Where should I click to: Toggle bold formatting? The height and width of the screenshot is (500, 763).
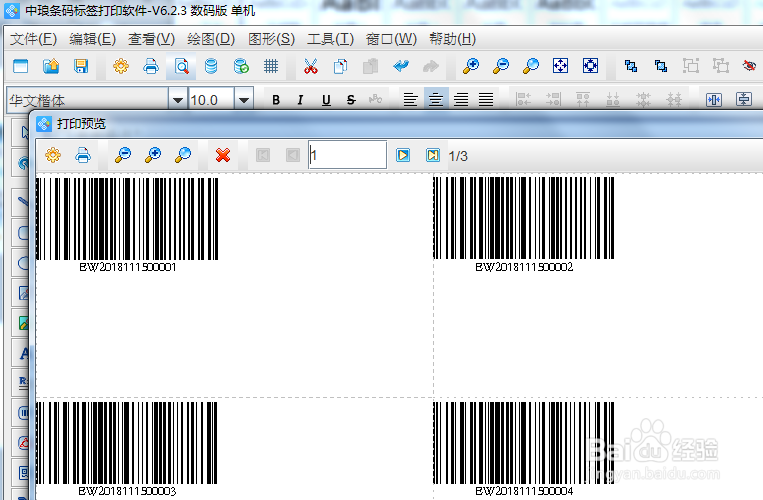[276, 100]
